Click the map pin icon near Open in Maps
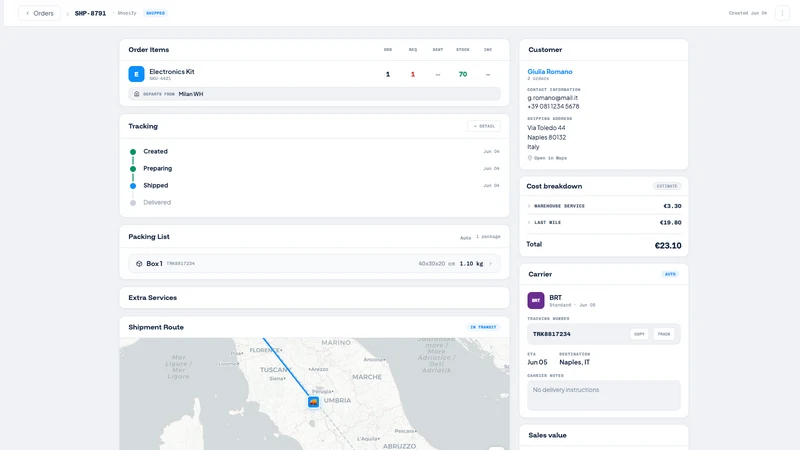800x450 pixels. [x=530, y=158]
